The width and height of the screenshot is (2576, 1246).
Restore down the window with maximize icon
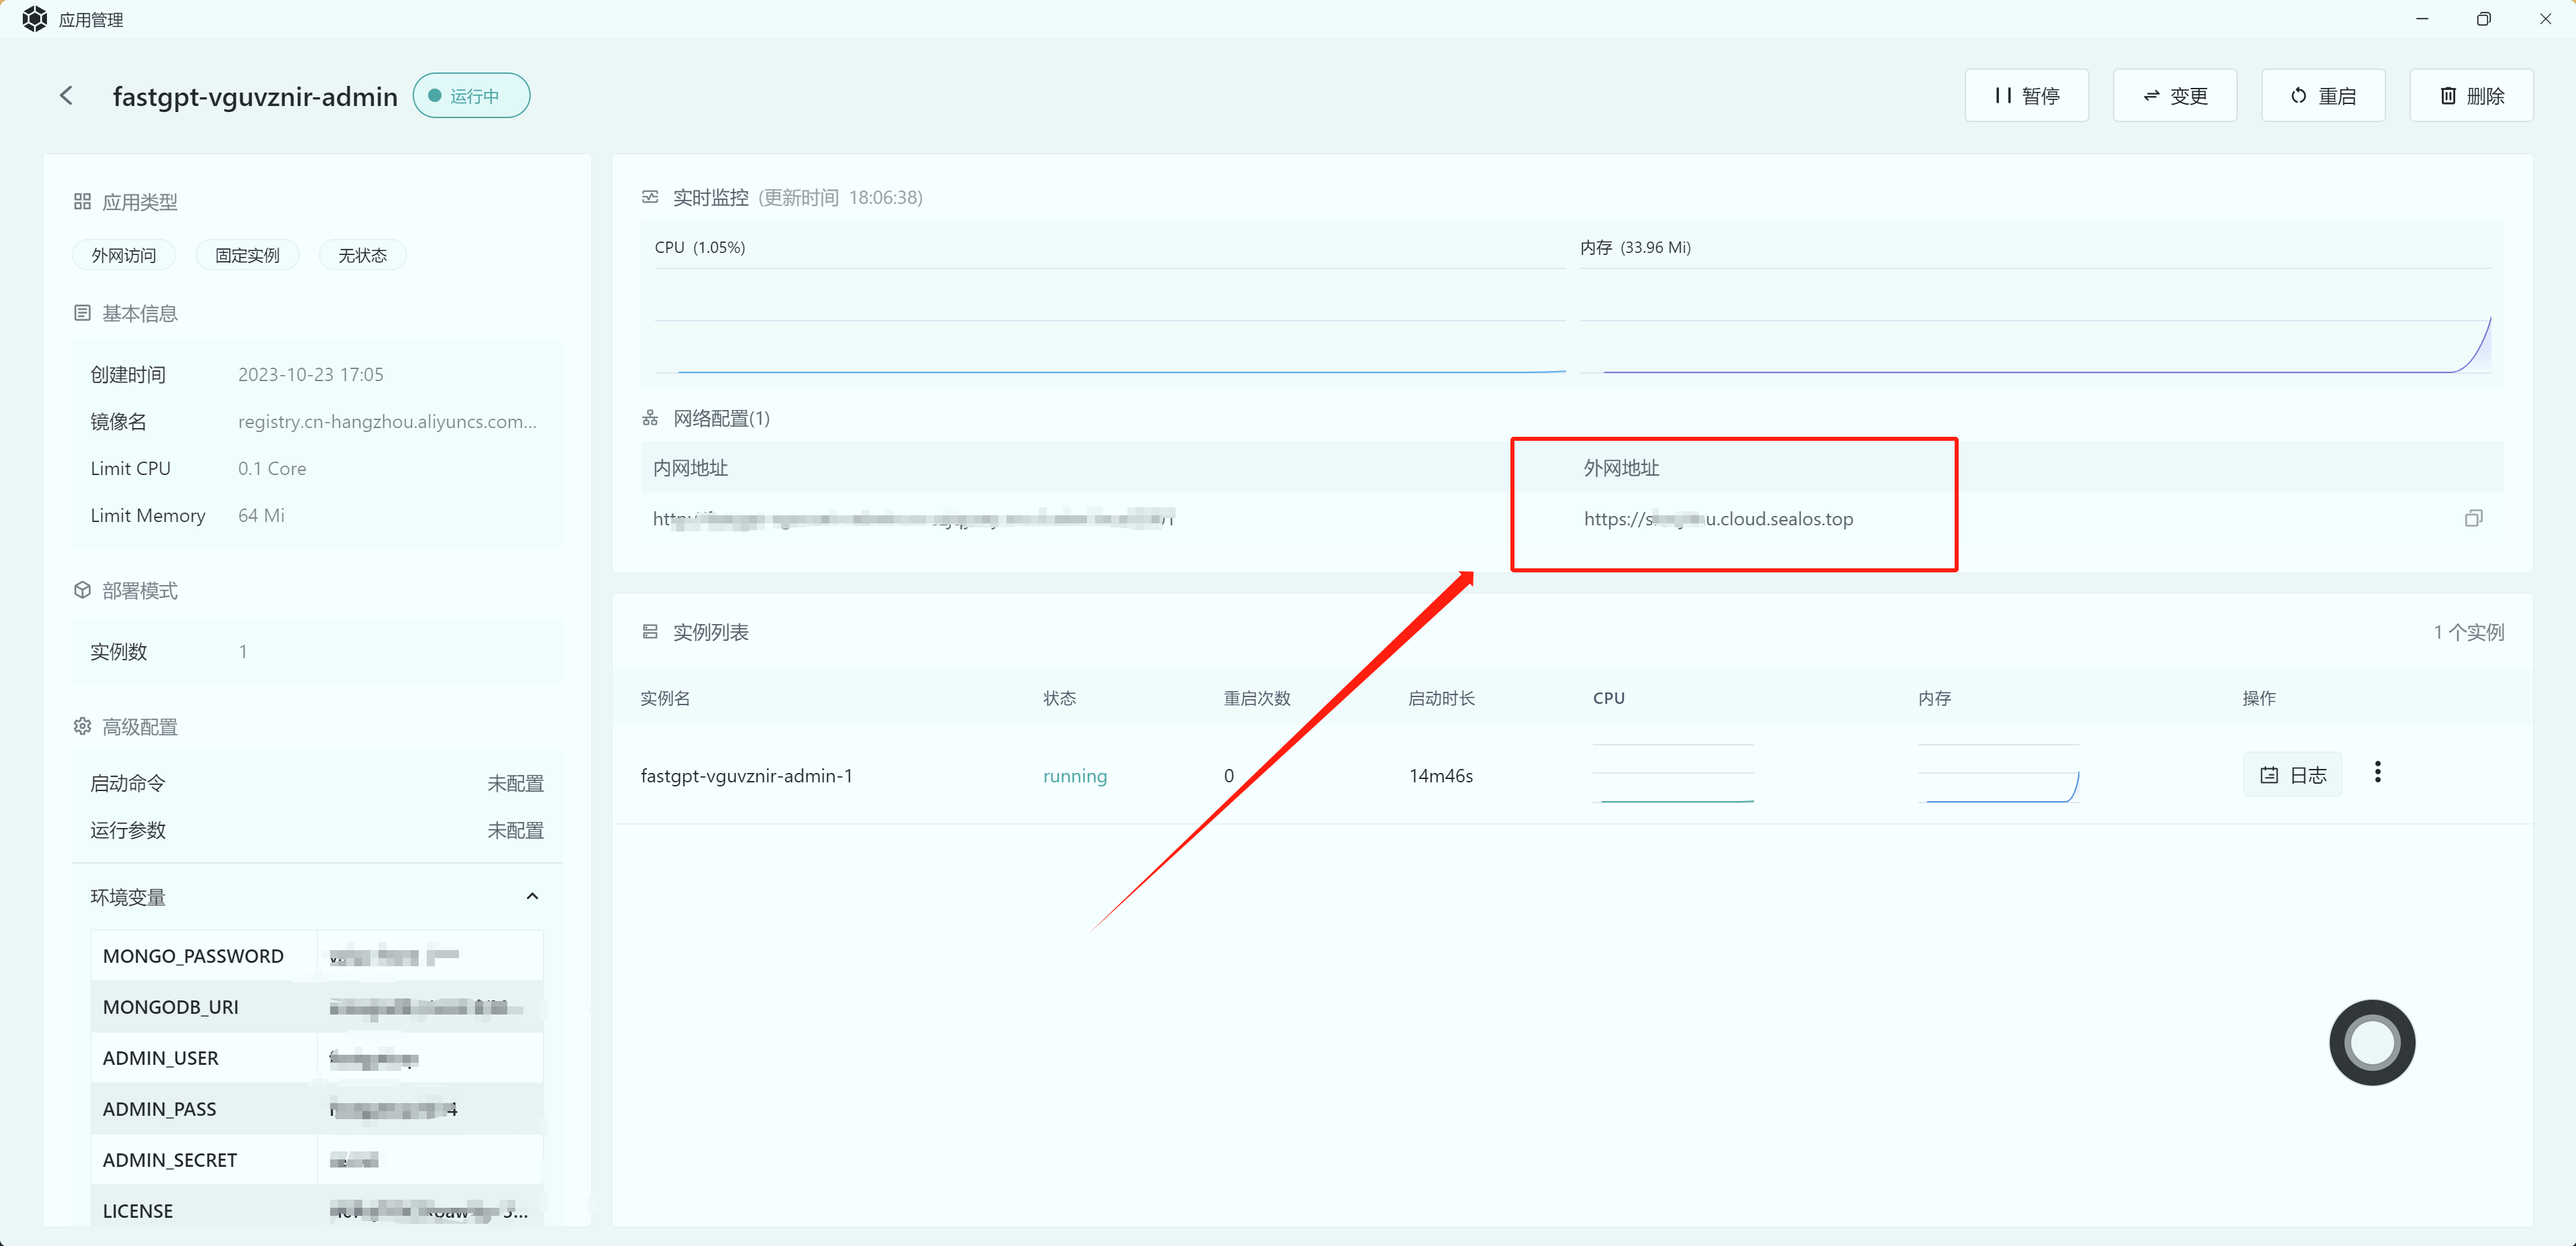[2483, 19]
